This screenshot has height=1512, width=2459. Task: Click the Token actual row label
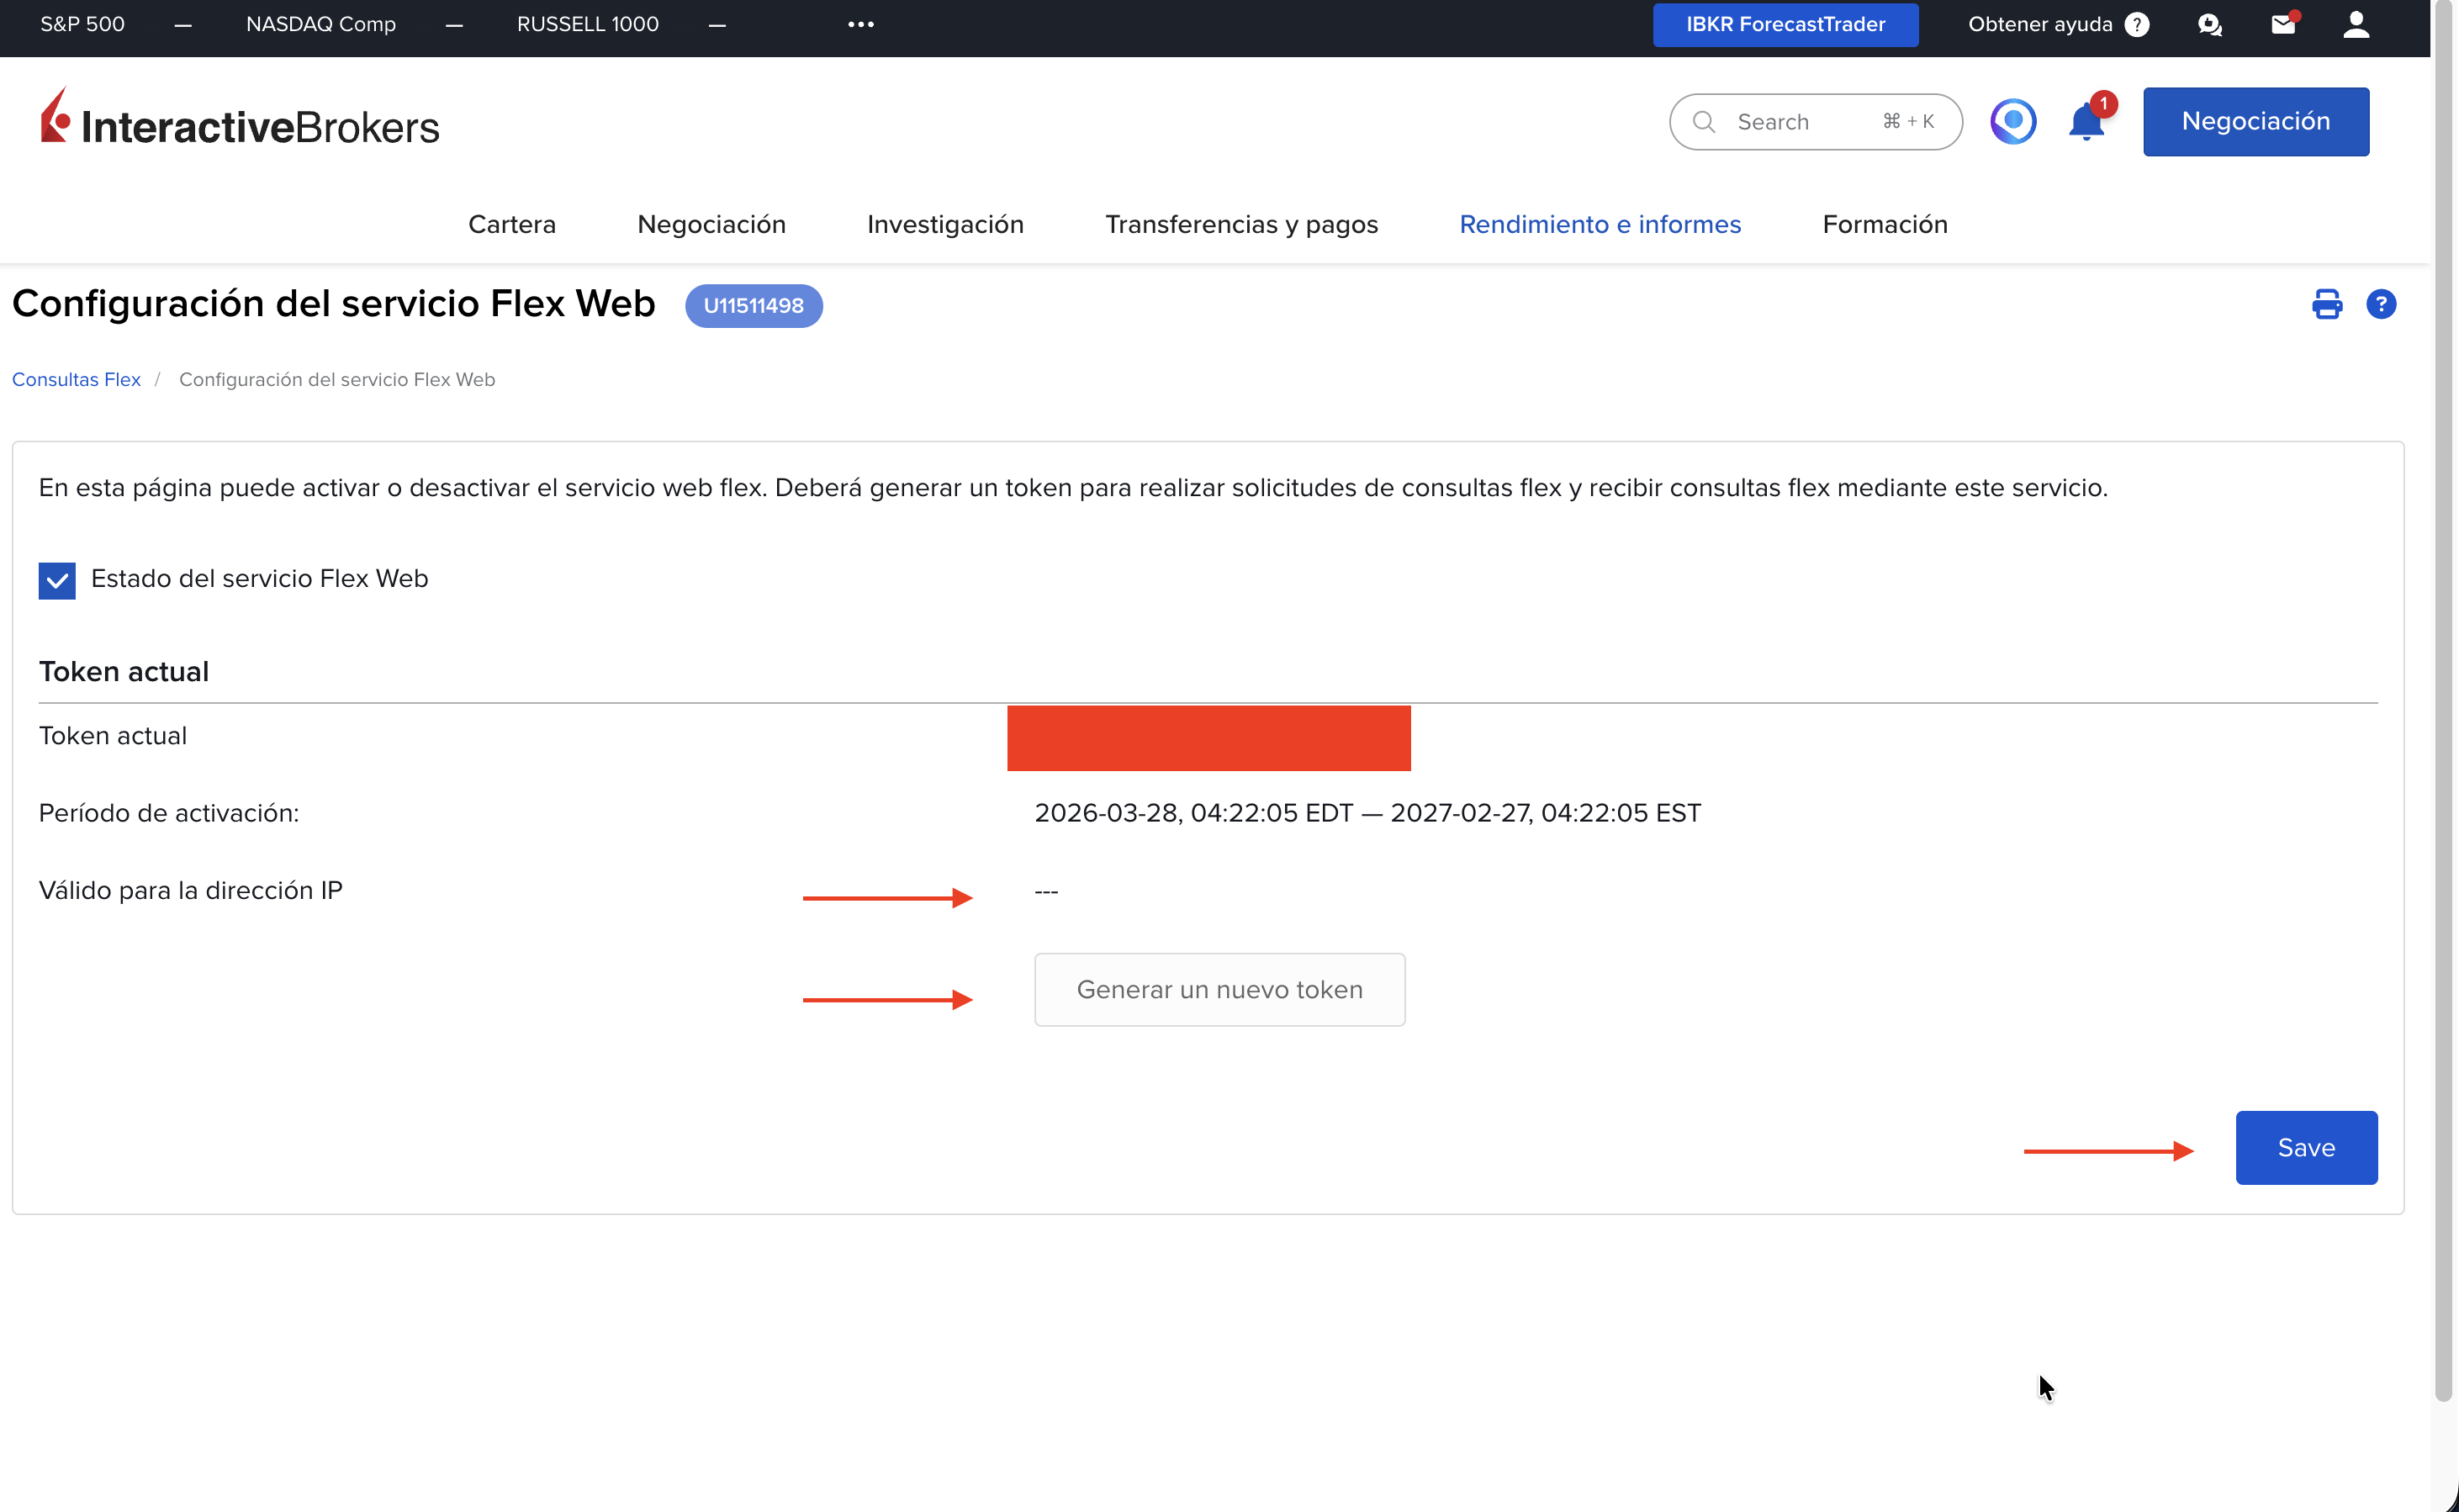113,736
